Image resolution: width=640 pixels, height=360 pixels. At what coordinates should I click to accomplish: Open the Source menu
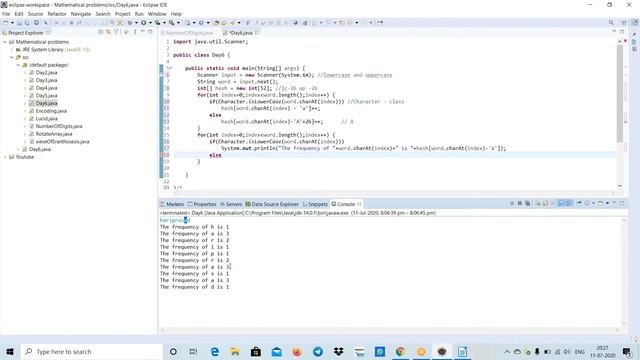tap(35, 14)
